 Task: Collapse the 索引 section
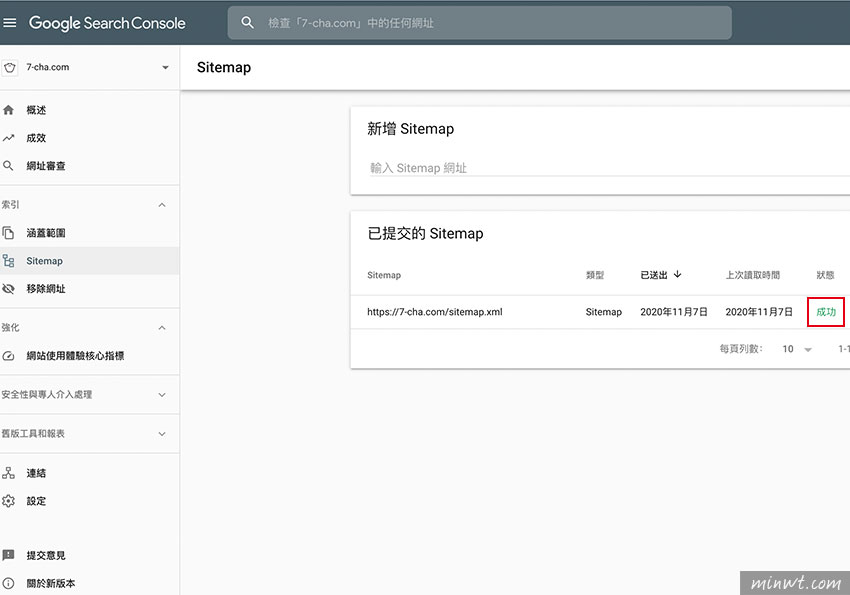pos(162,205)
